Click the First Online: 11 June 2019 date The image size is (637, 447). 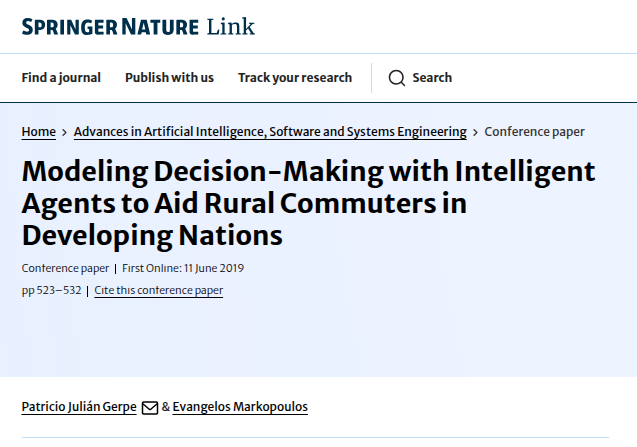point(183,268)
